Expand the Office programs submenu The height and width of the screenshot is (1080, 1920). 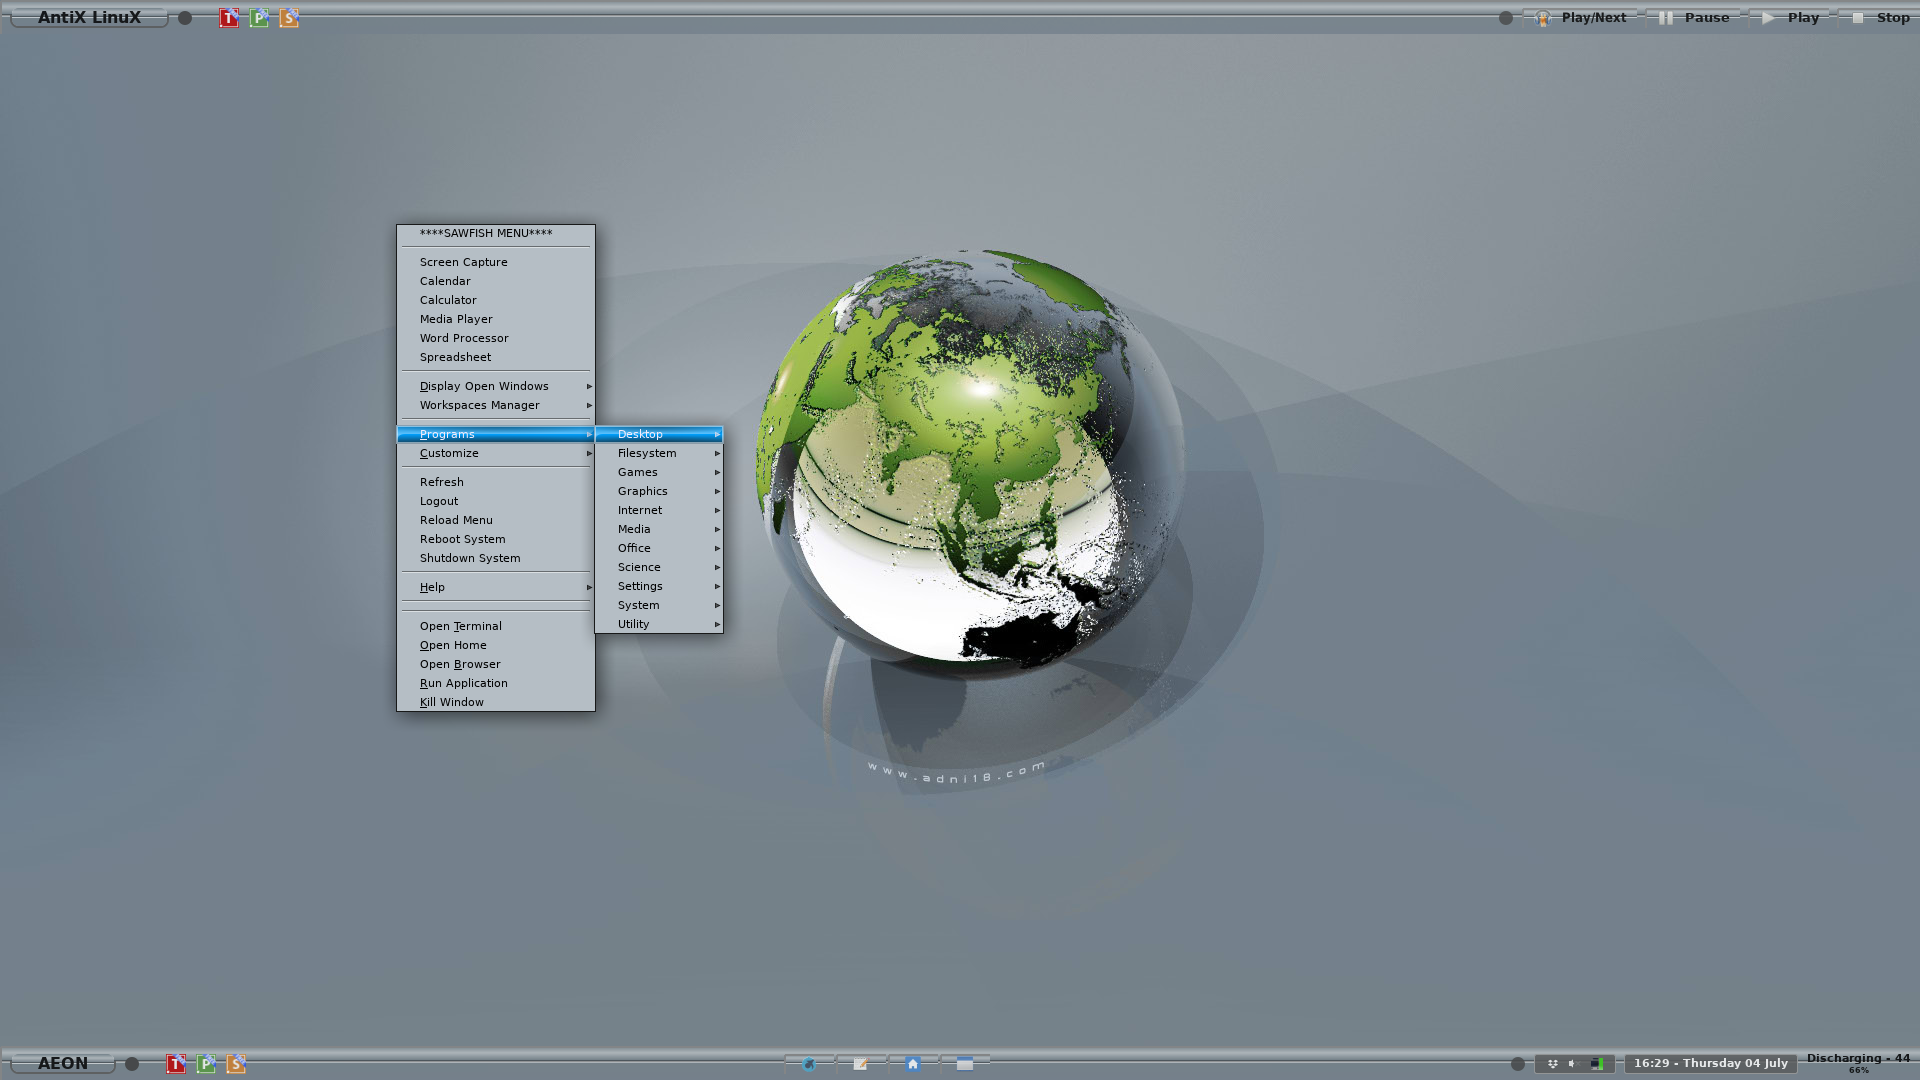point(659,548)
